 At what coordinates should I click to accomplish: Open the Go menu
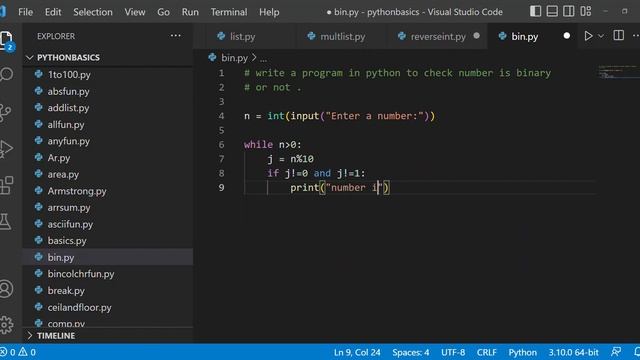pyautogui.click(x=163, y=12)
